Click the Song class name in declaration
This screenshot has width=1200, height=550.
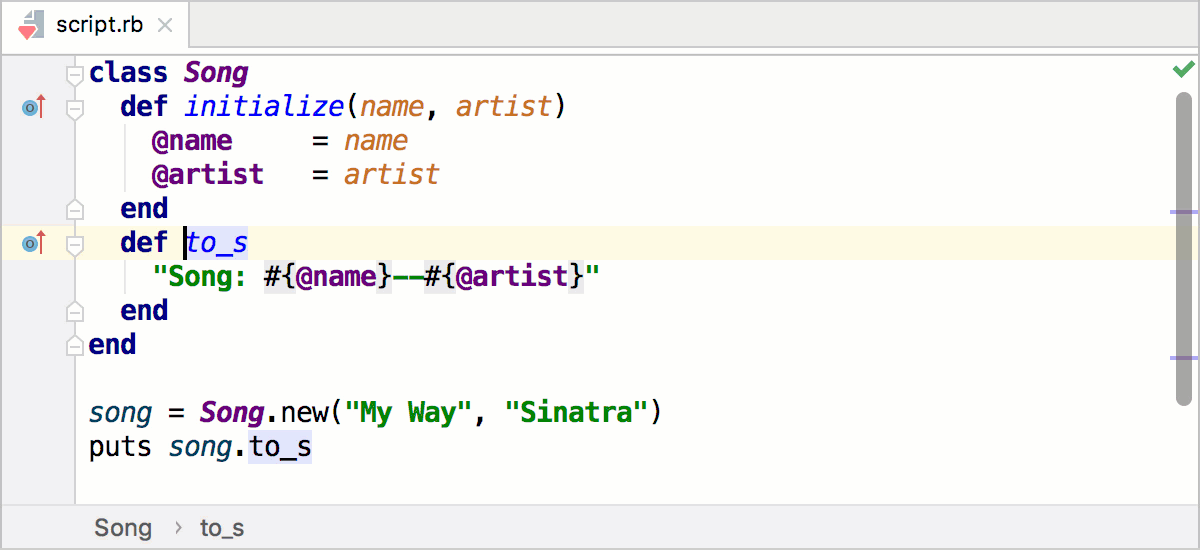[x=216, y=73]
